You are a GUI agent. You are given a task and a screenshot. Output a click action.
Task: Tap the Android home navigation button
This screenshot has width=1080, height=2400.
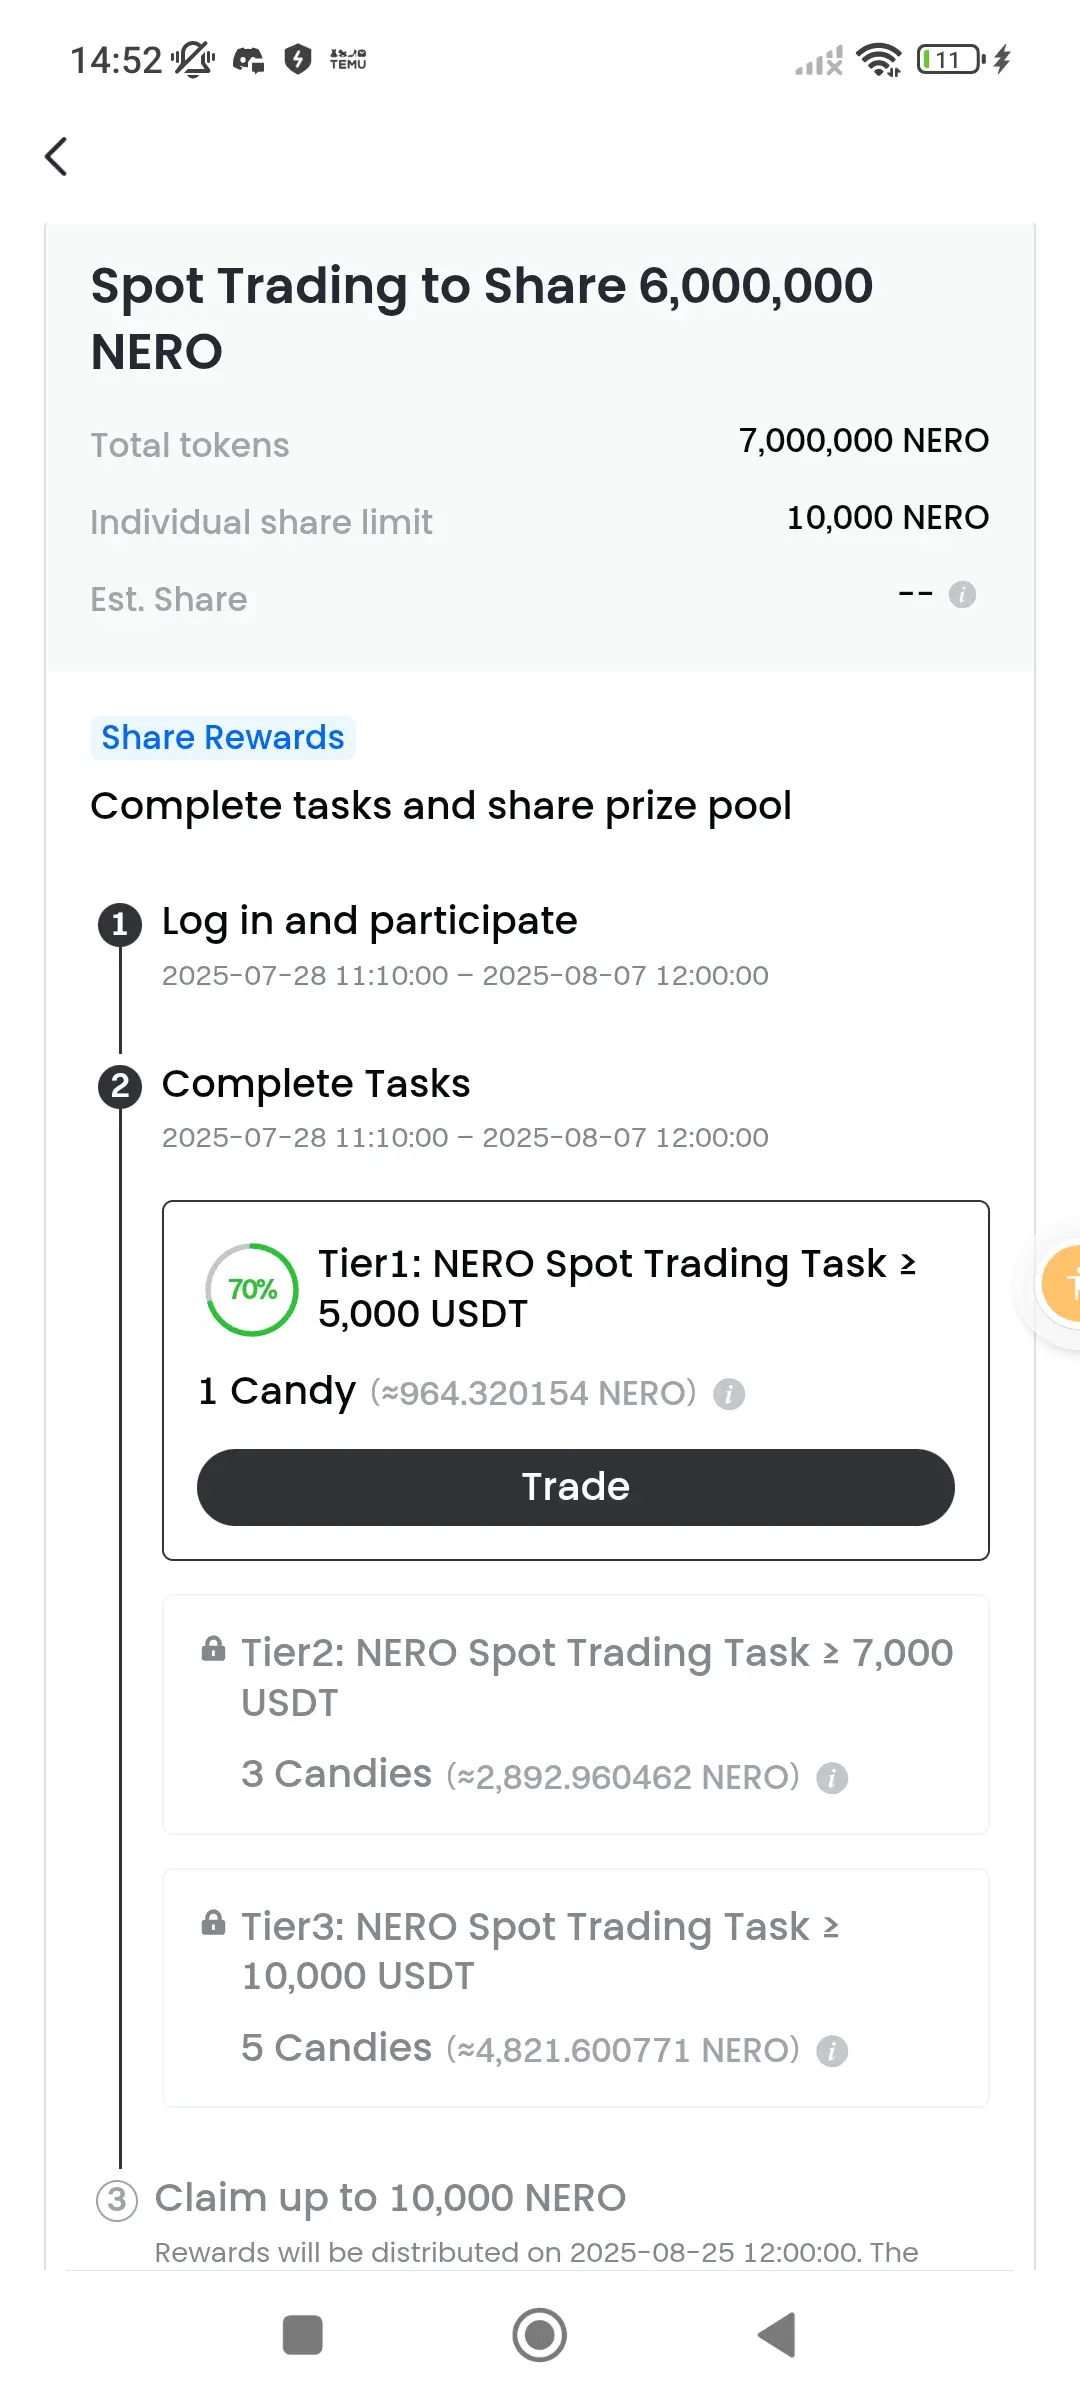[x=540, y=2335]
